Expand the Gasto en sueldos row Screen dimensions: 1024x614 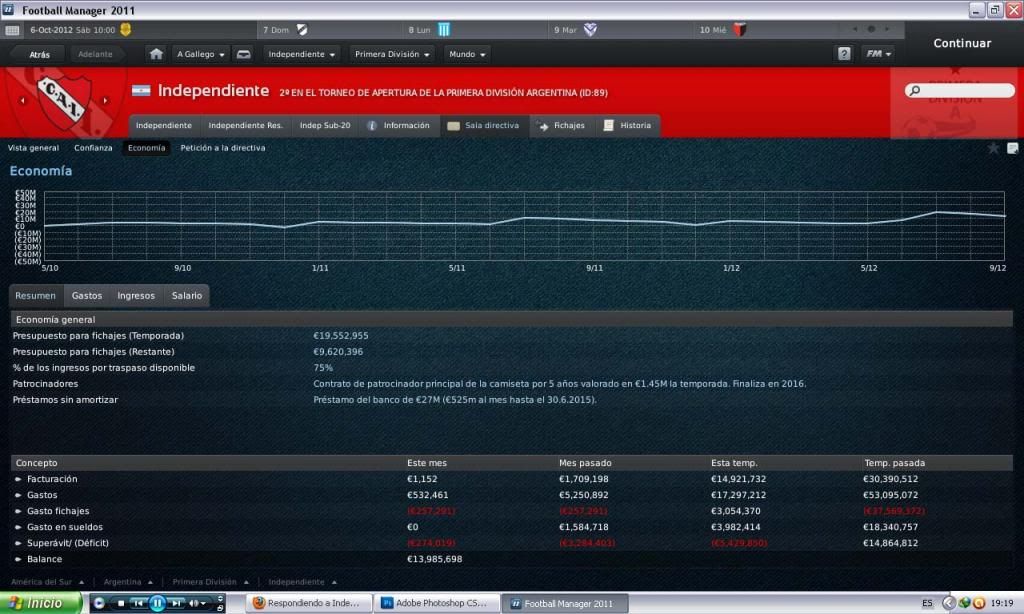(x=18, y=527)
